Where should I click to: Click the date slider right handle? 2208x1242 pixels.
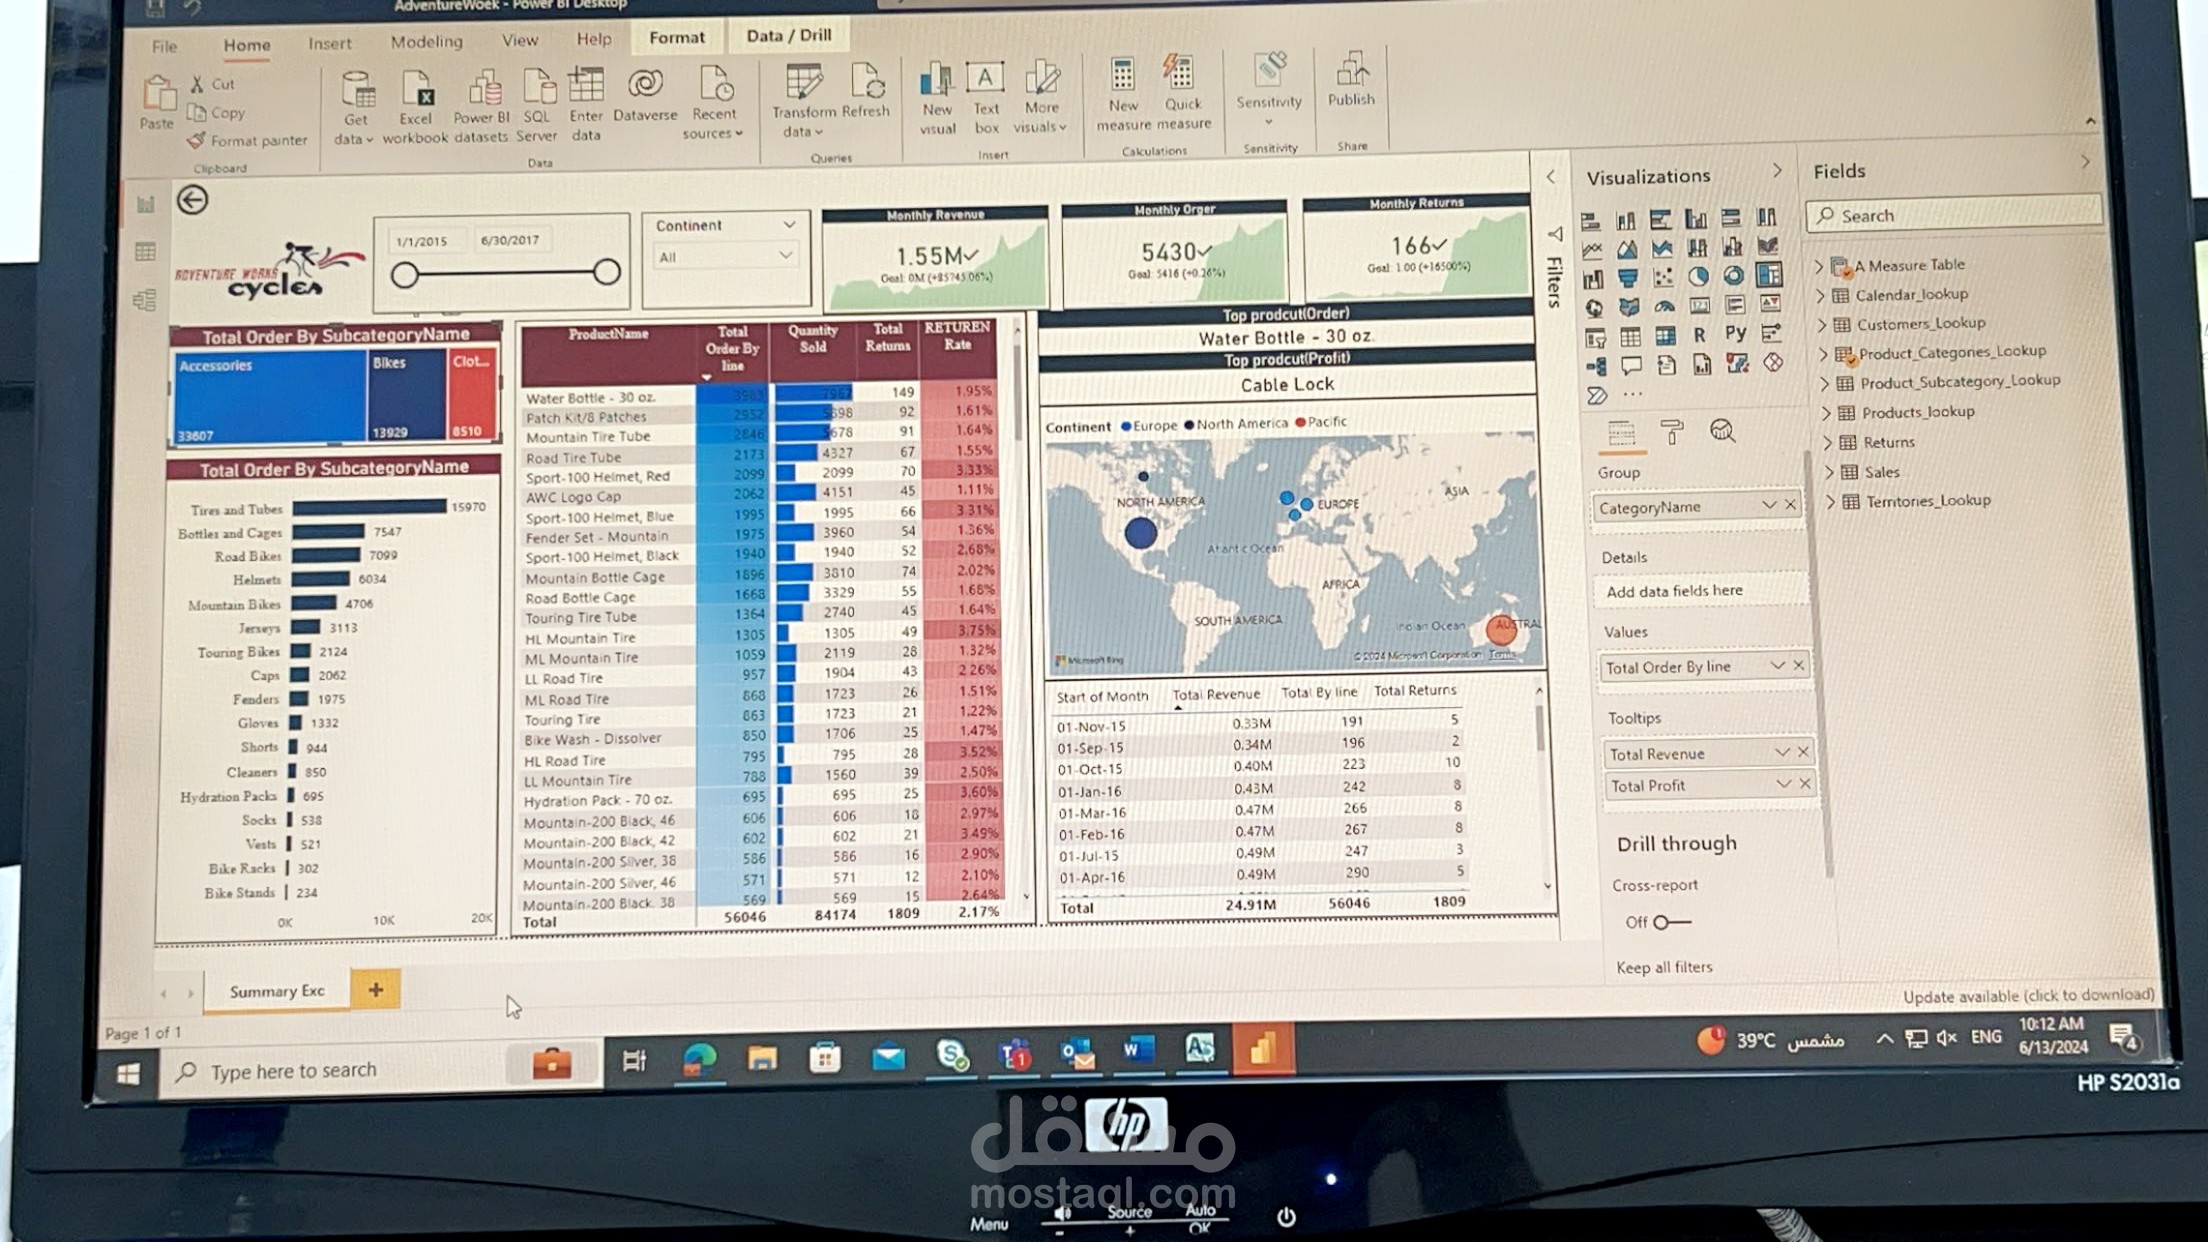[x=606, y=272]
